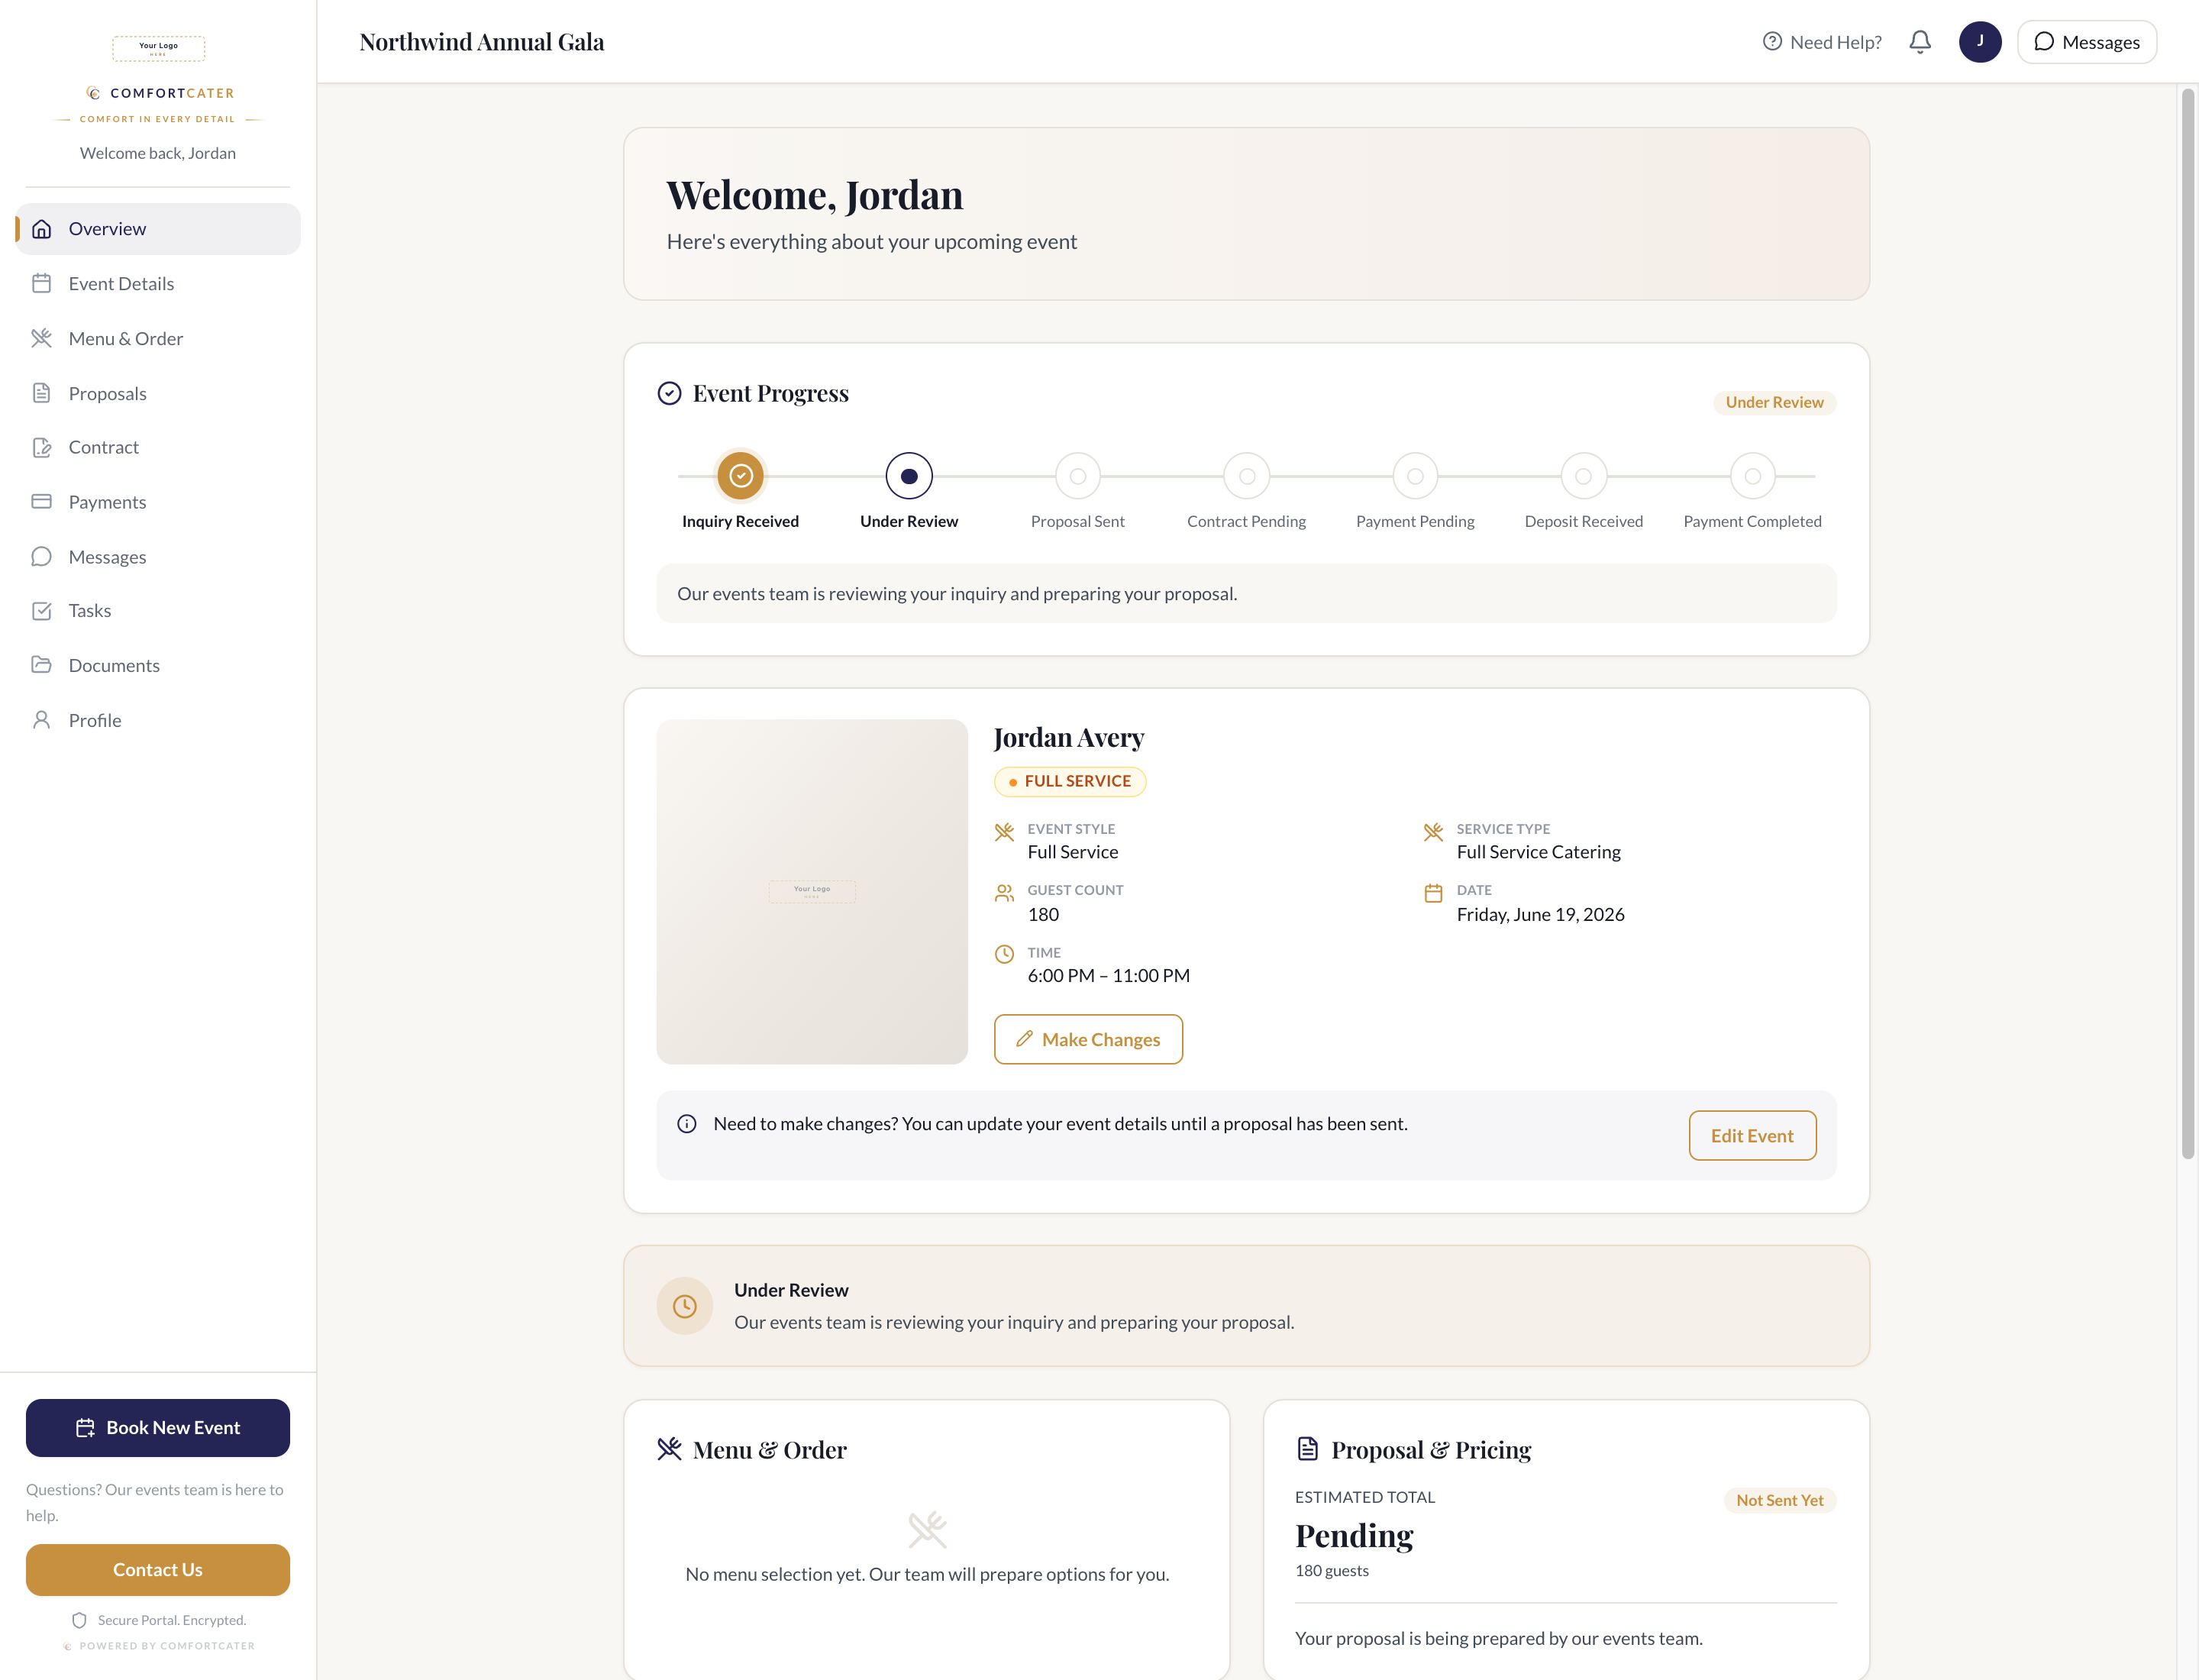The image size is (2199, 1680).
Task: Click the Not Sent Yet badge
Action: (x=1780, y=1500)
